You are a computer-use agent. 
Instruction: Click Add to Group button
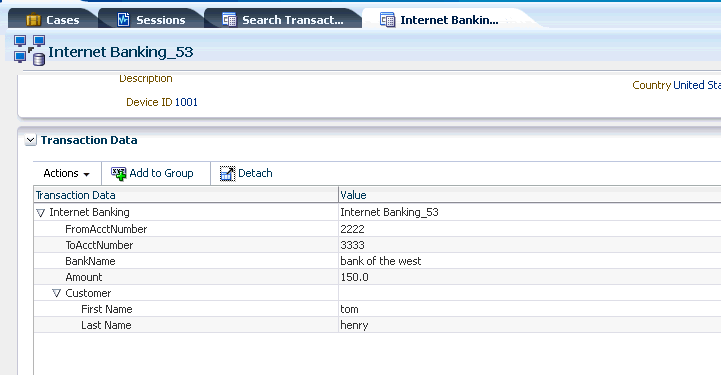point(152,173)
